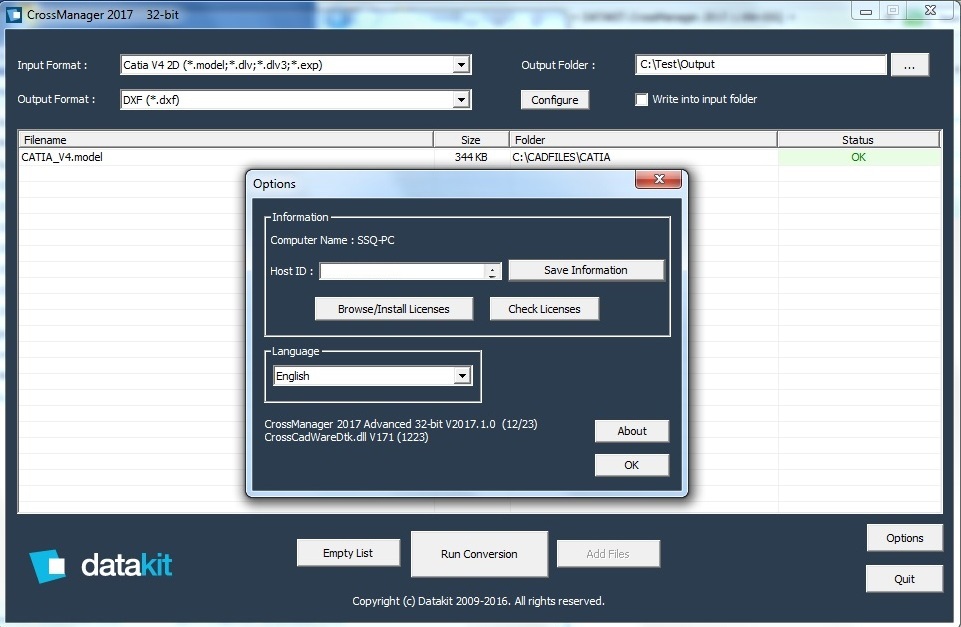Viewport: 961px width, 627px height.
Task: Click Save Information button
Action: click(x=586, y=270)
